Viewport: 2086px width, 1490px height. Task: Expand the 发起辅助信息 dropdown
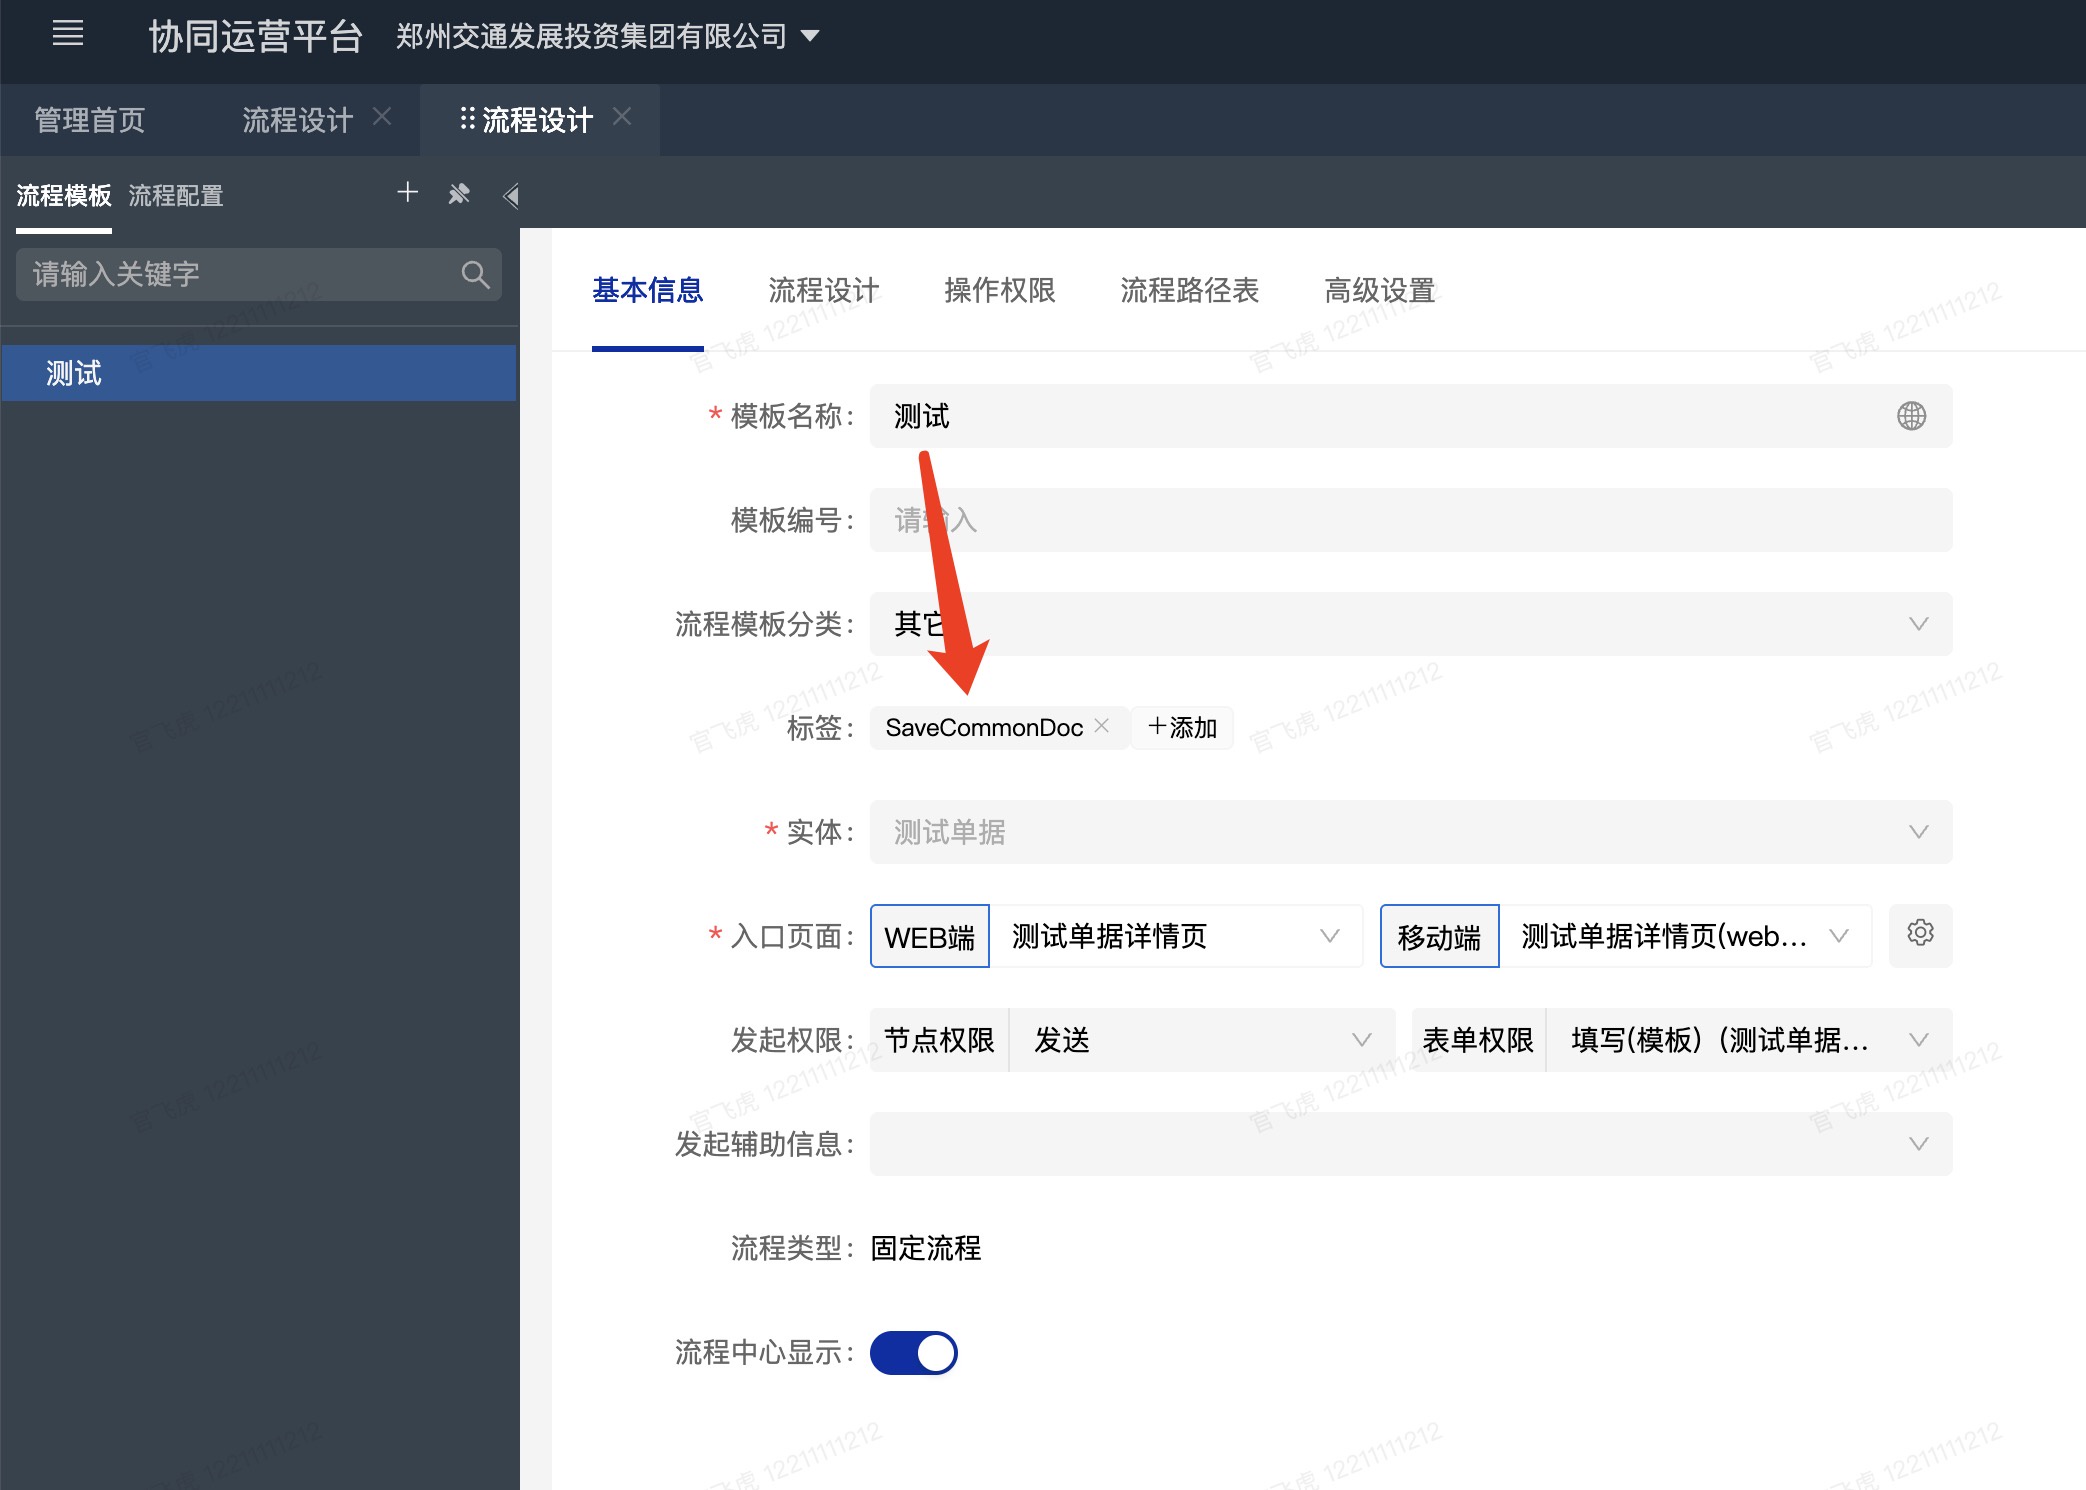point(1410,1144)
